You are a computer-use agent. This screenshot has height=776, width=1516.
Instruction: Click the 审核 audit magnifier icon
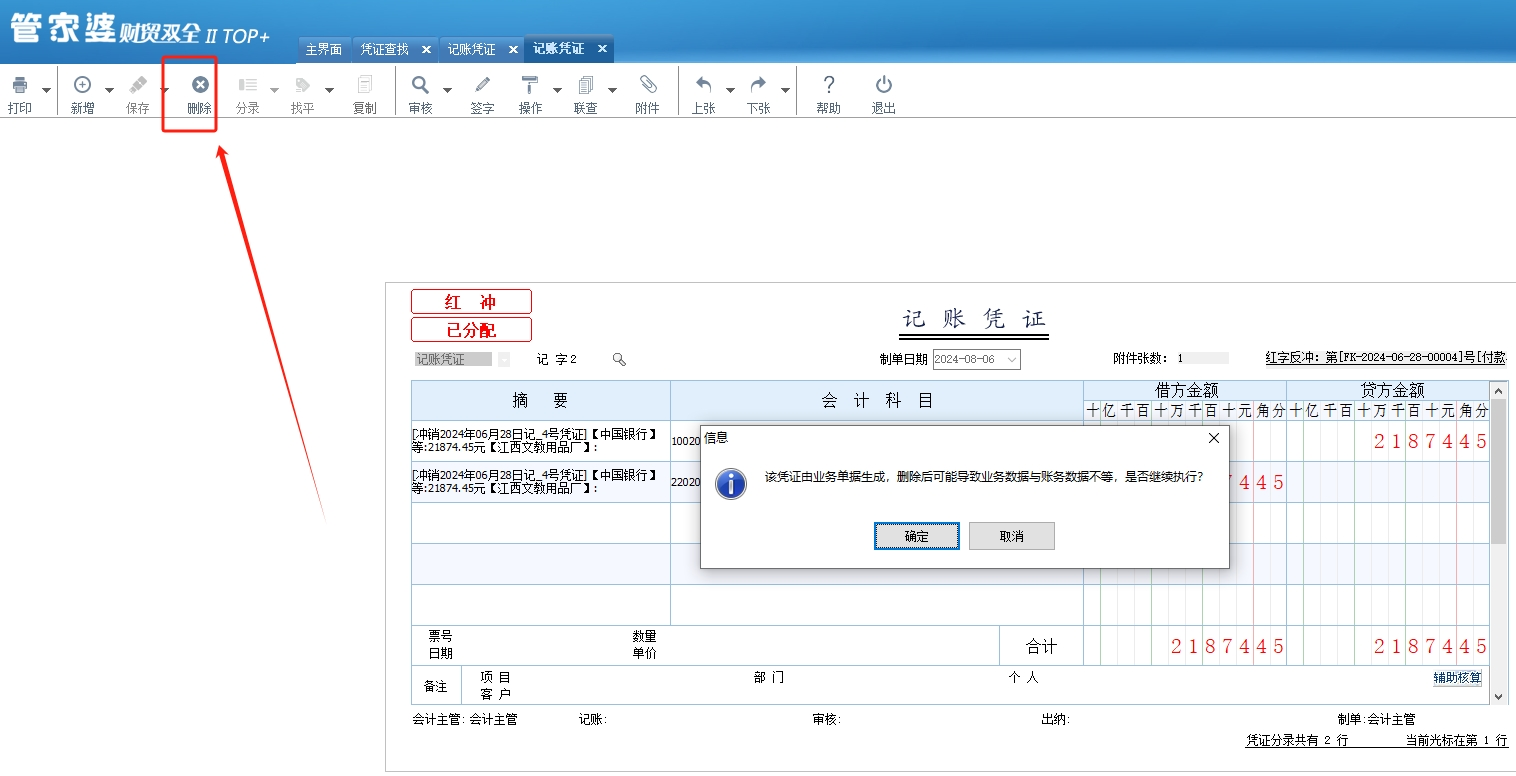[x=421, y=86]
